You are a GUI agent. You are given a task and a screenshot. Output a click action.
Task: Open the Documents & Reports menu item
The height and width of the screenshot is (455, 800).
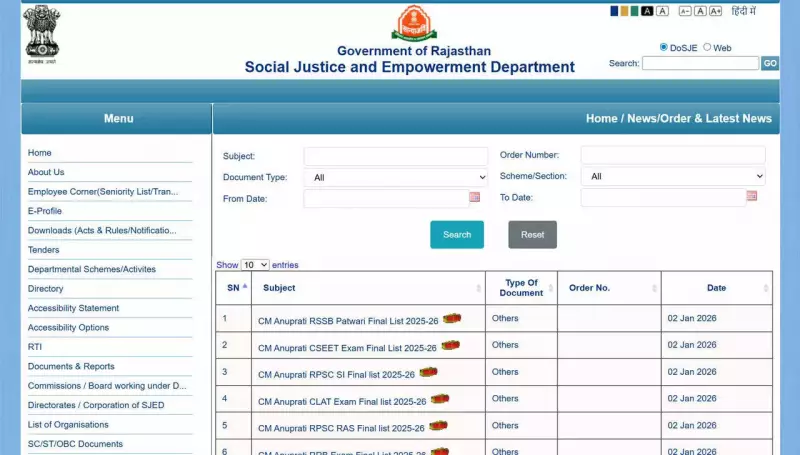(x=71, y=366)
